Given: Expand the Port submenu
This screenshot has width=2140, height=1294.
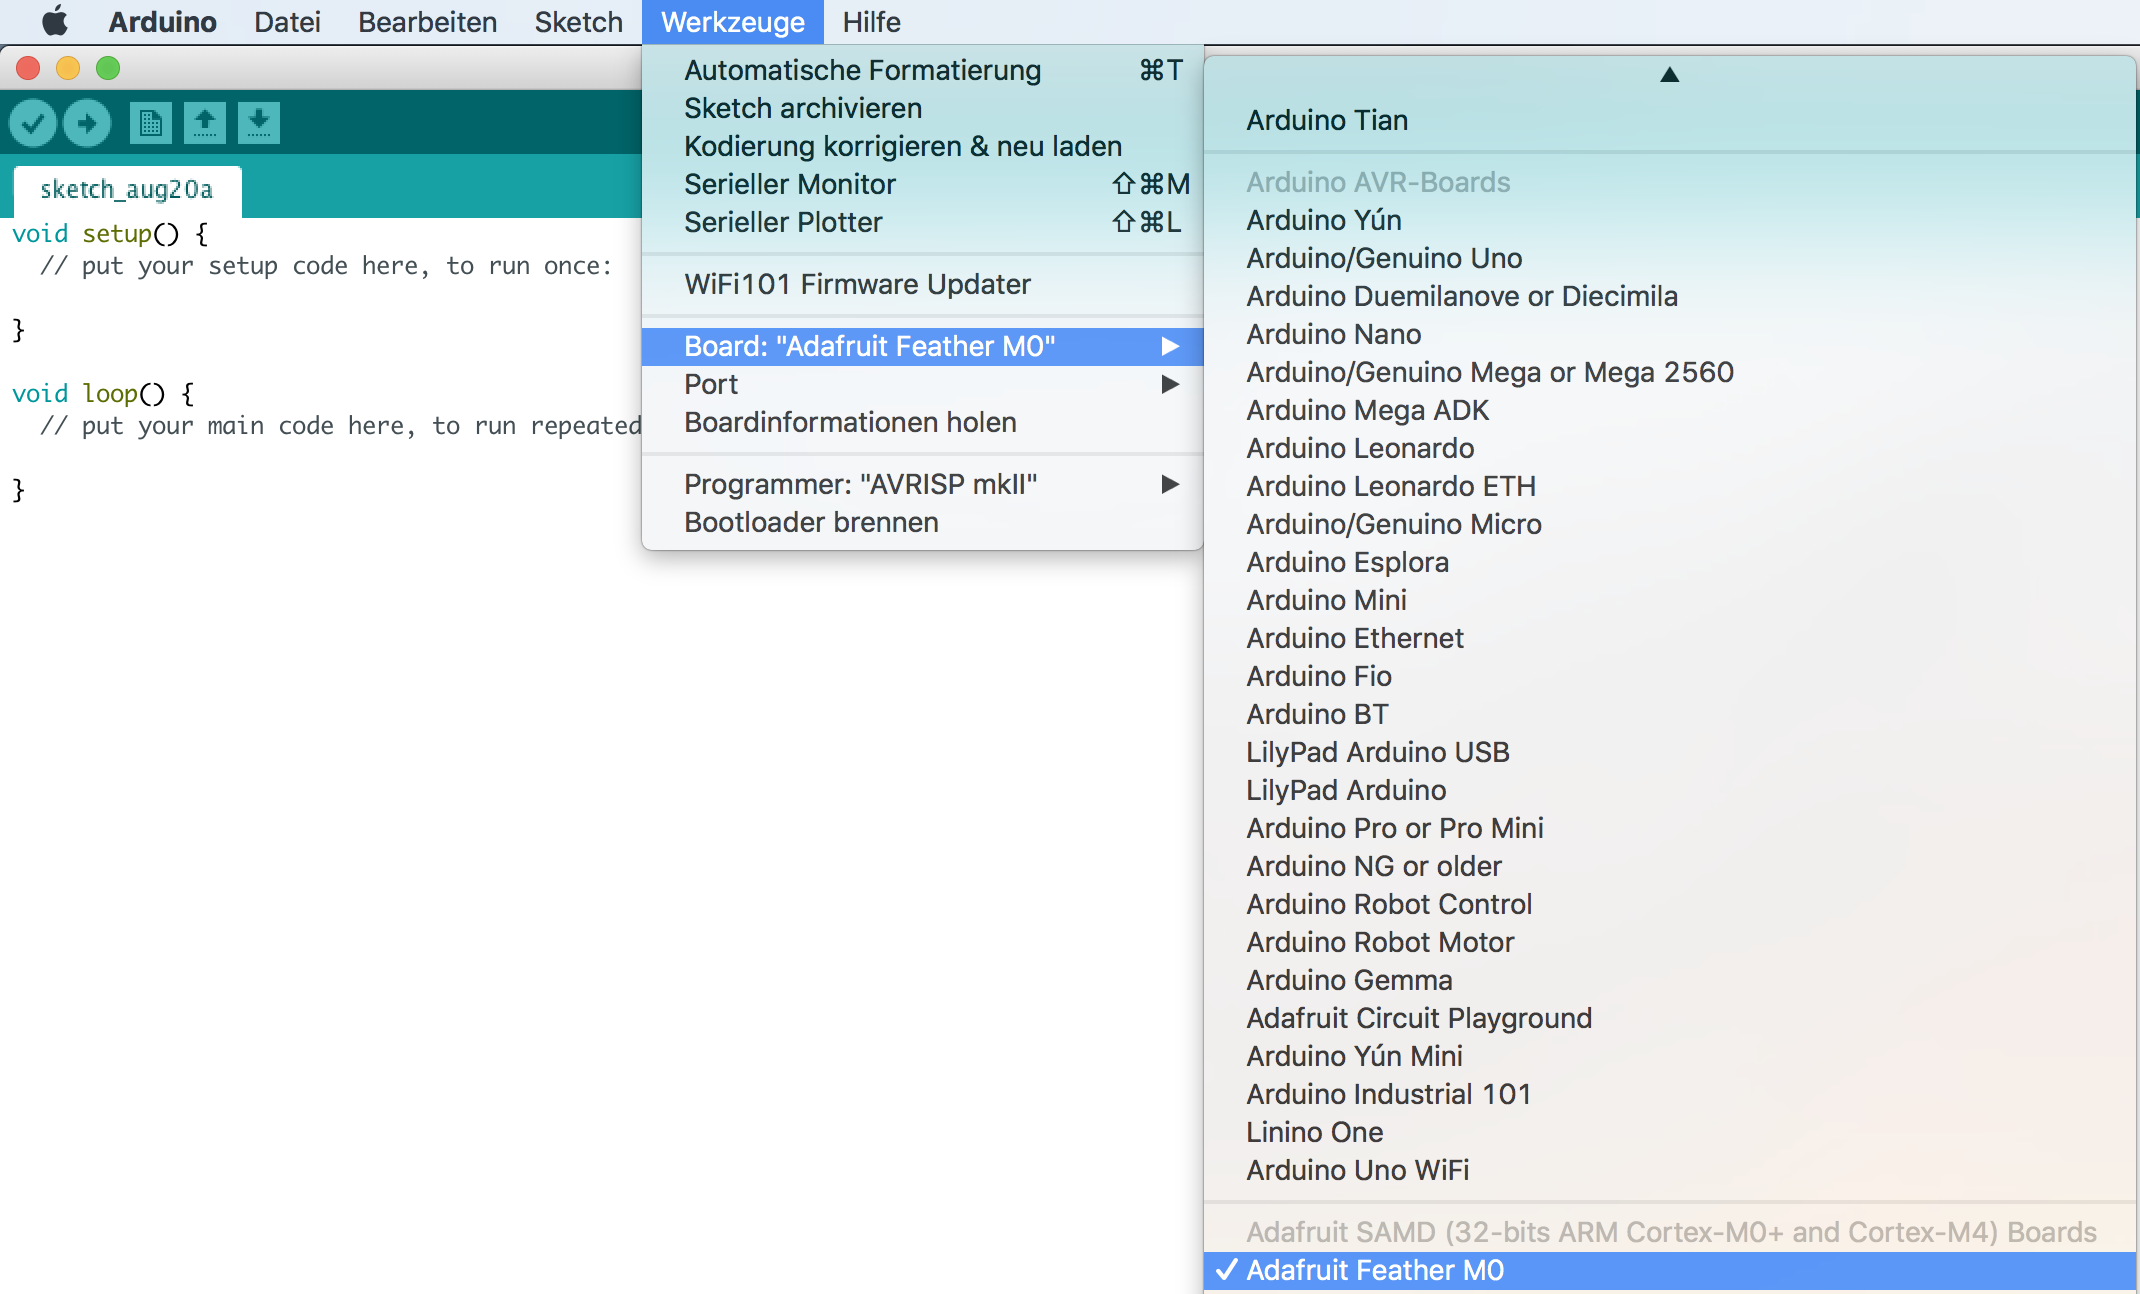Looking at the screenshot, I should 922,384.
